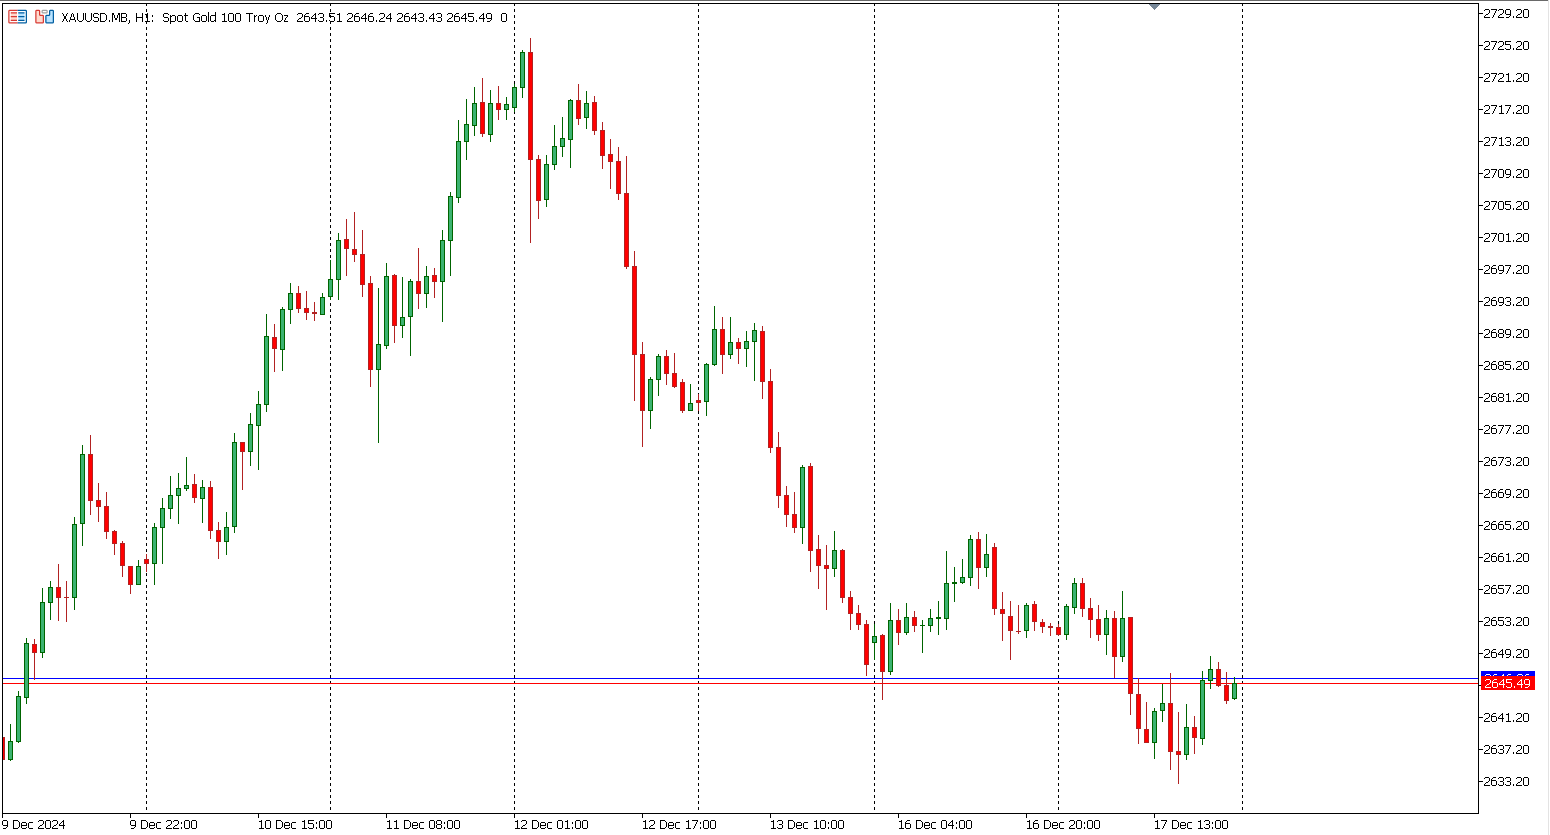Click the '16 Dec 04:00' time axis label
This screenshot has height=835, width=1550.
935,825
